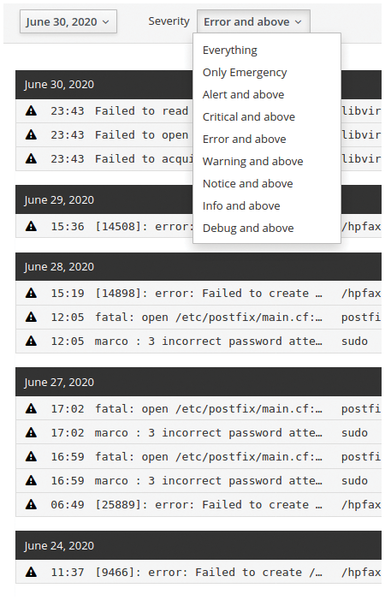Viewport: 385px width, 600px height.
Task: Click warning icon on 17:02 marco sudo entry
Action: [x=31, y=432]
